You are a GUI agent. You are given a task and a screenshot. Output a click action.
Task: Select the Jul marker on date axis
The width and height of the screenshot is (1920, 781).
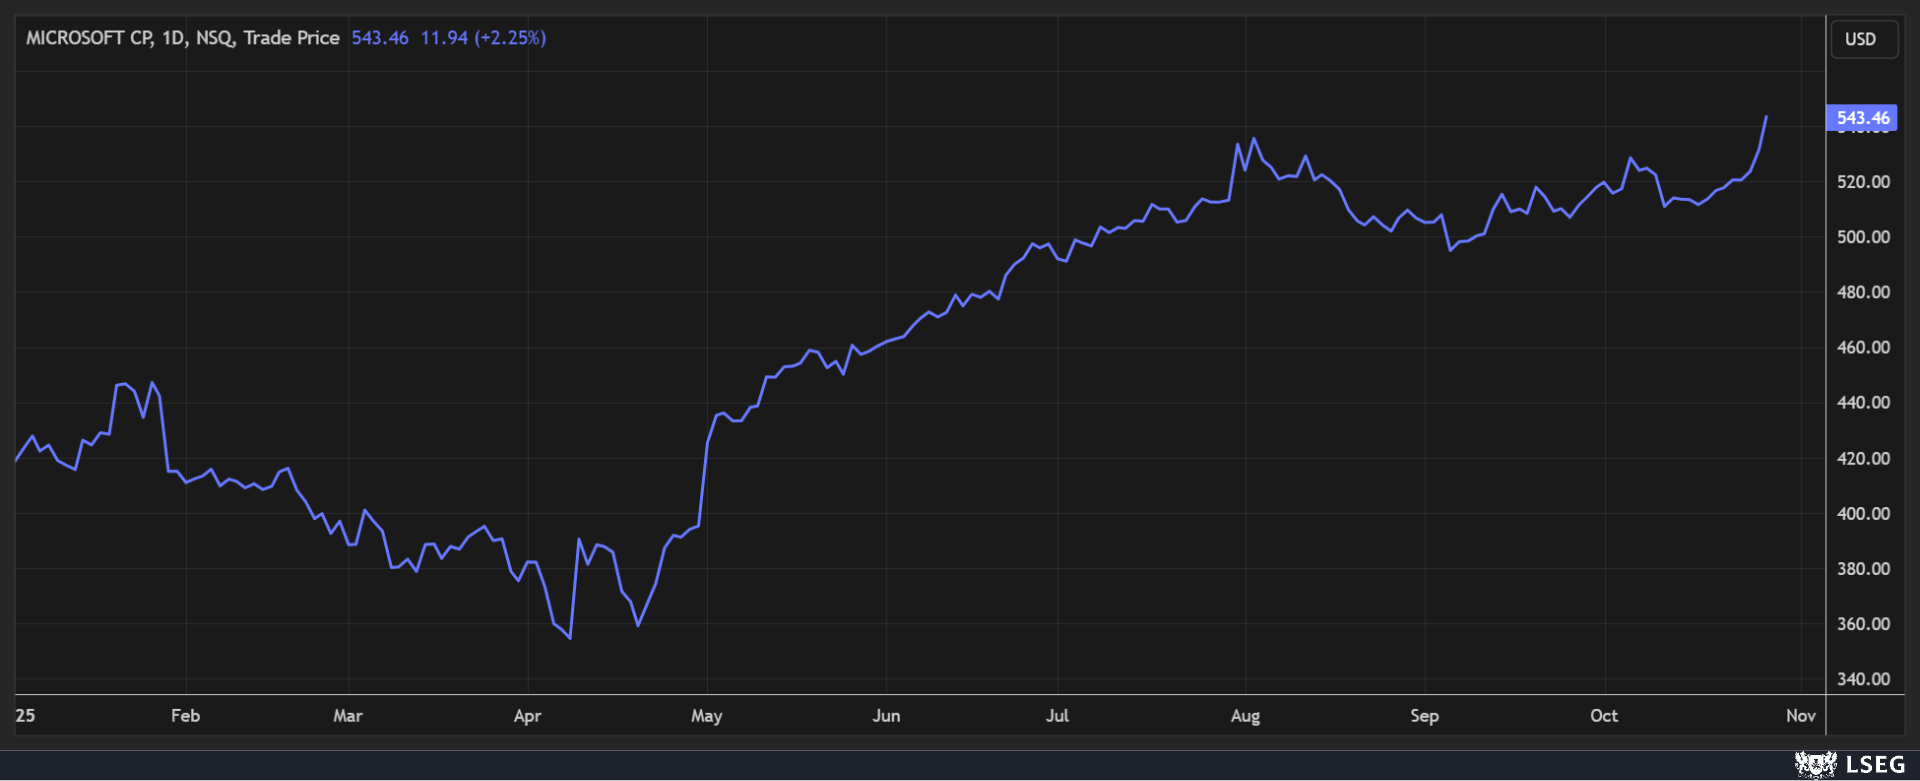tap(1057, 716)
